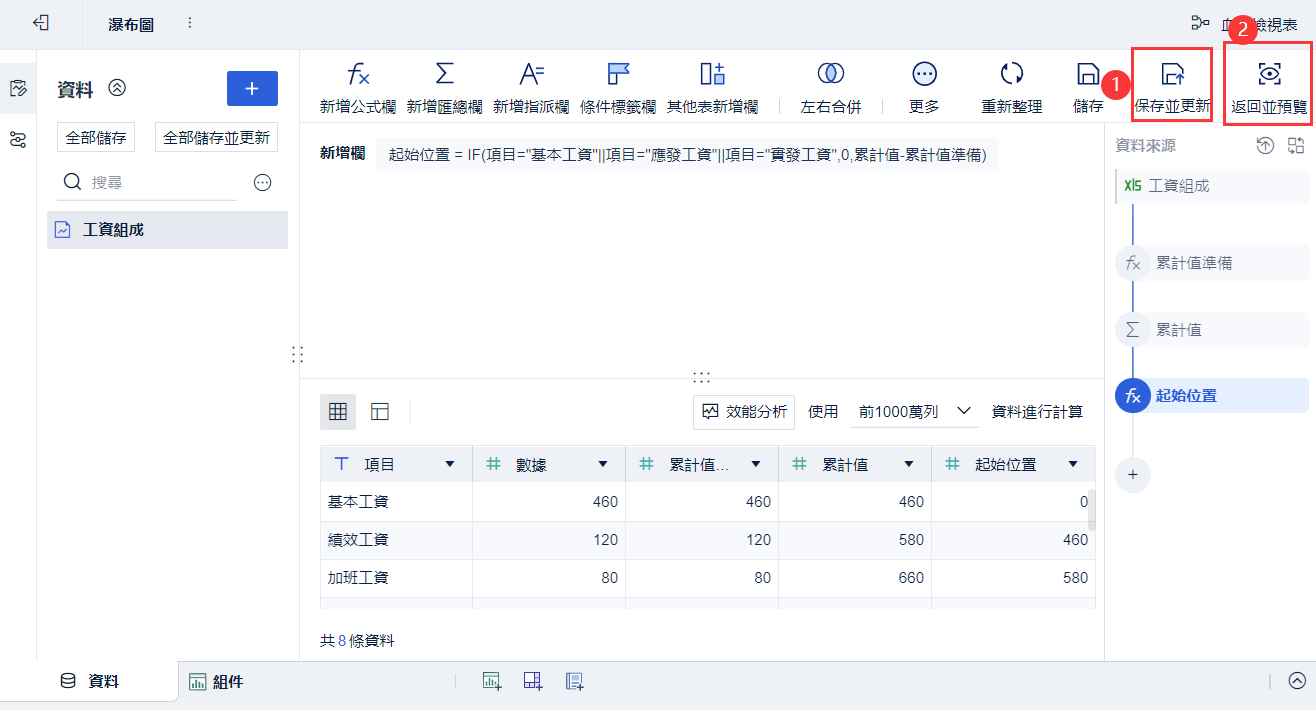Click the 數據 column header
Screen dimensions: 1316x710
coord(549,464)
